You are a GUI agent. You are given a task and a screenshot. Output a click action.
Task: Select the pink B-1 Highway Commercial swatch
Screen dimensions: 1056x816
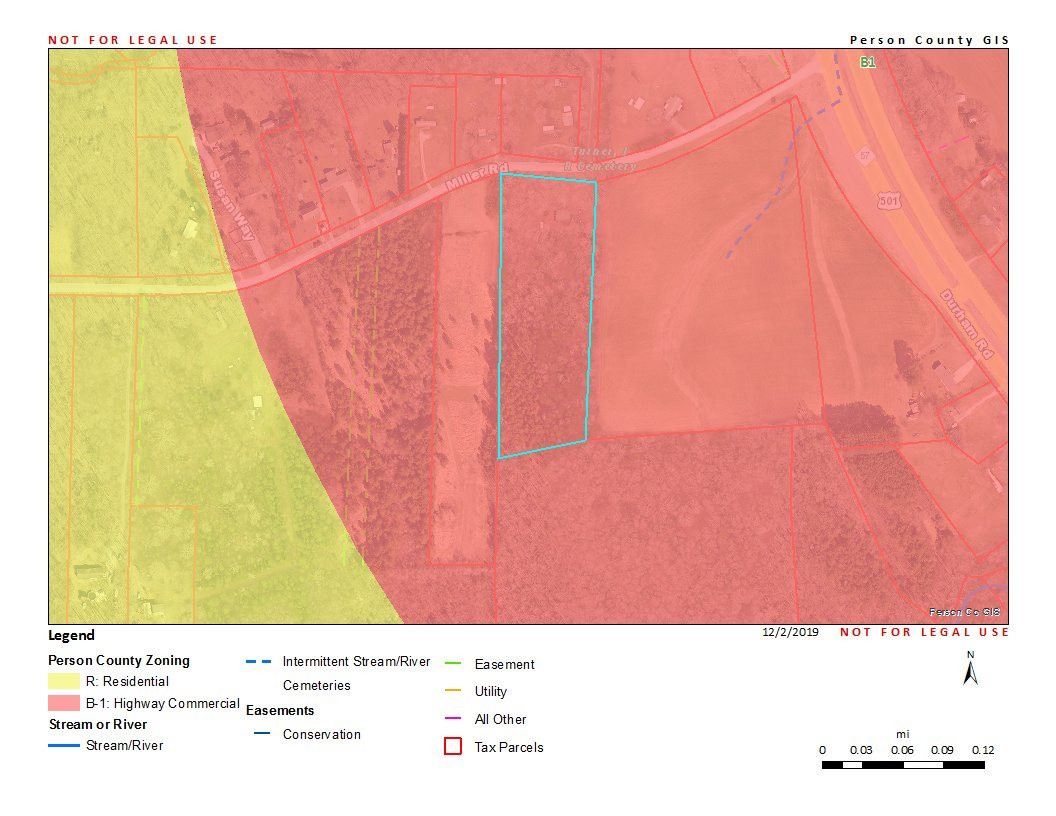65,703
